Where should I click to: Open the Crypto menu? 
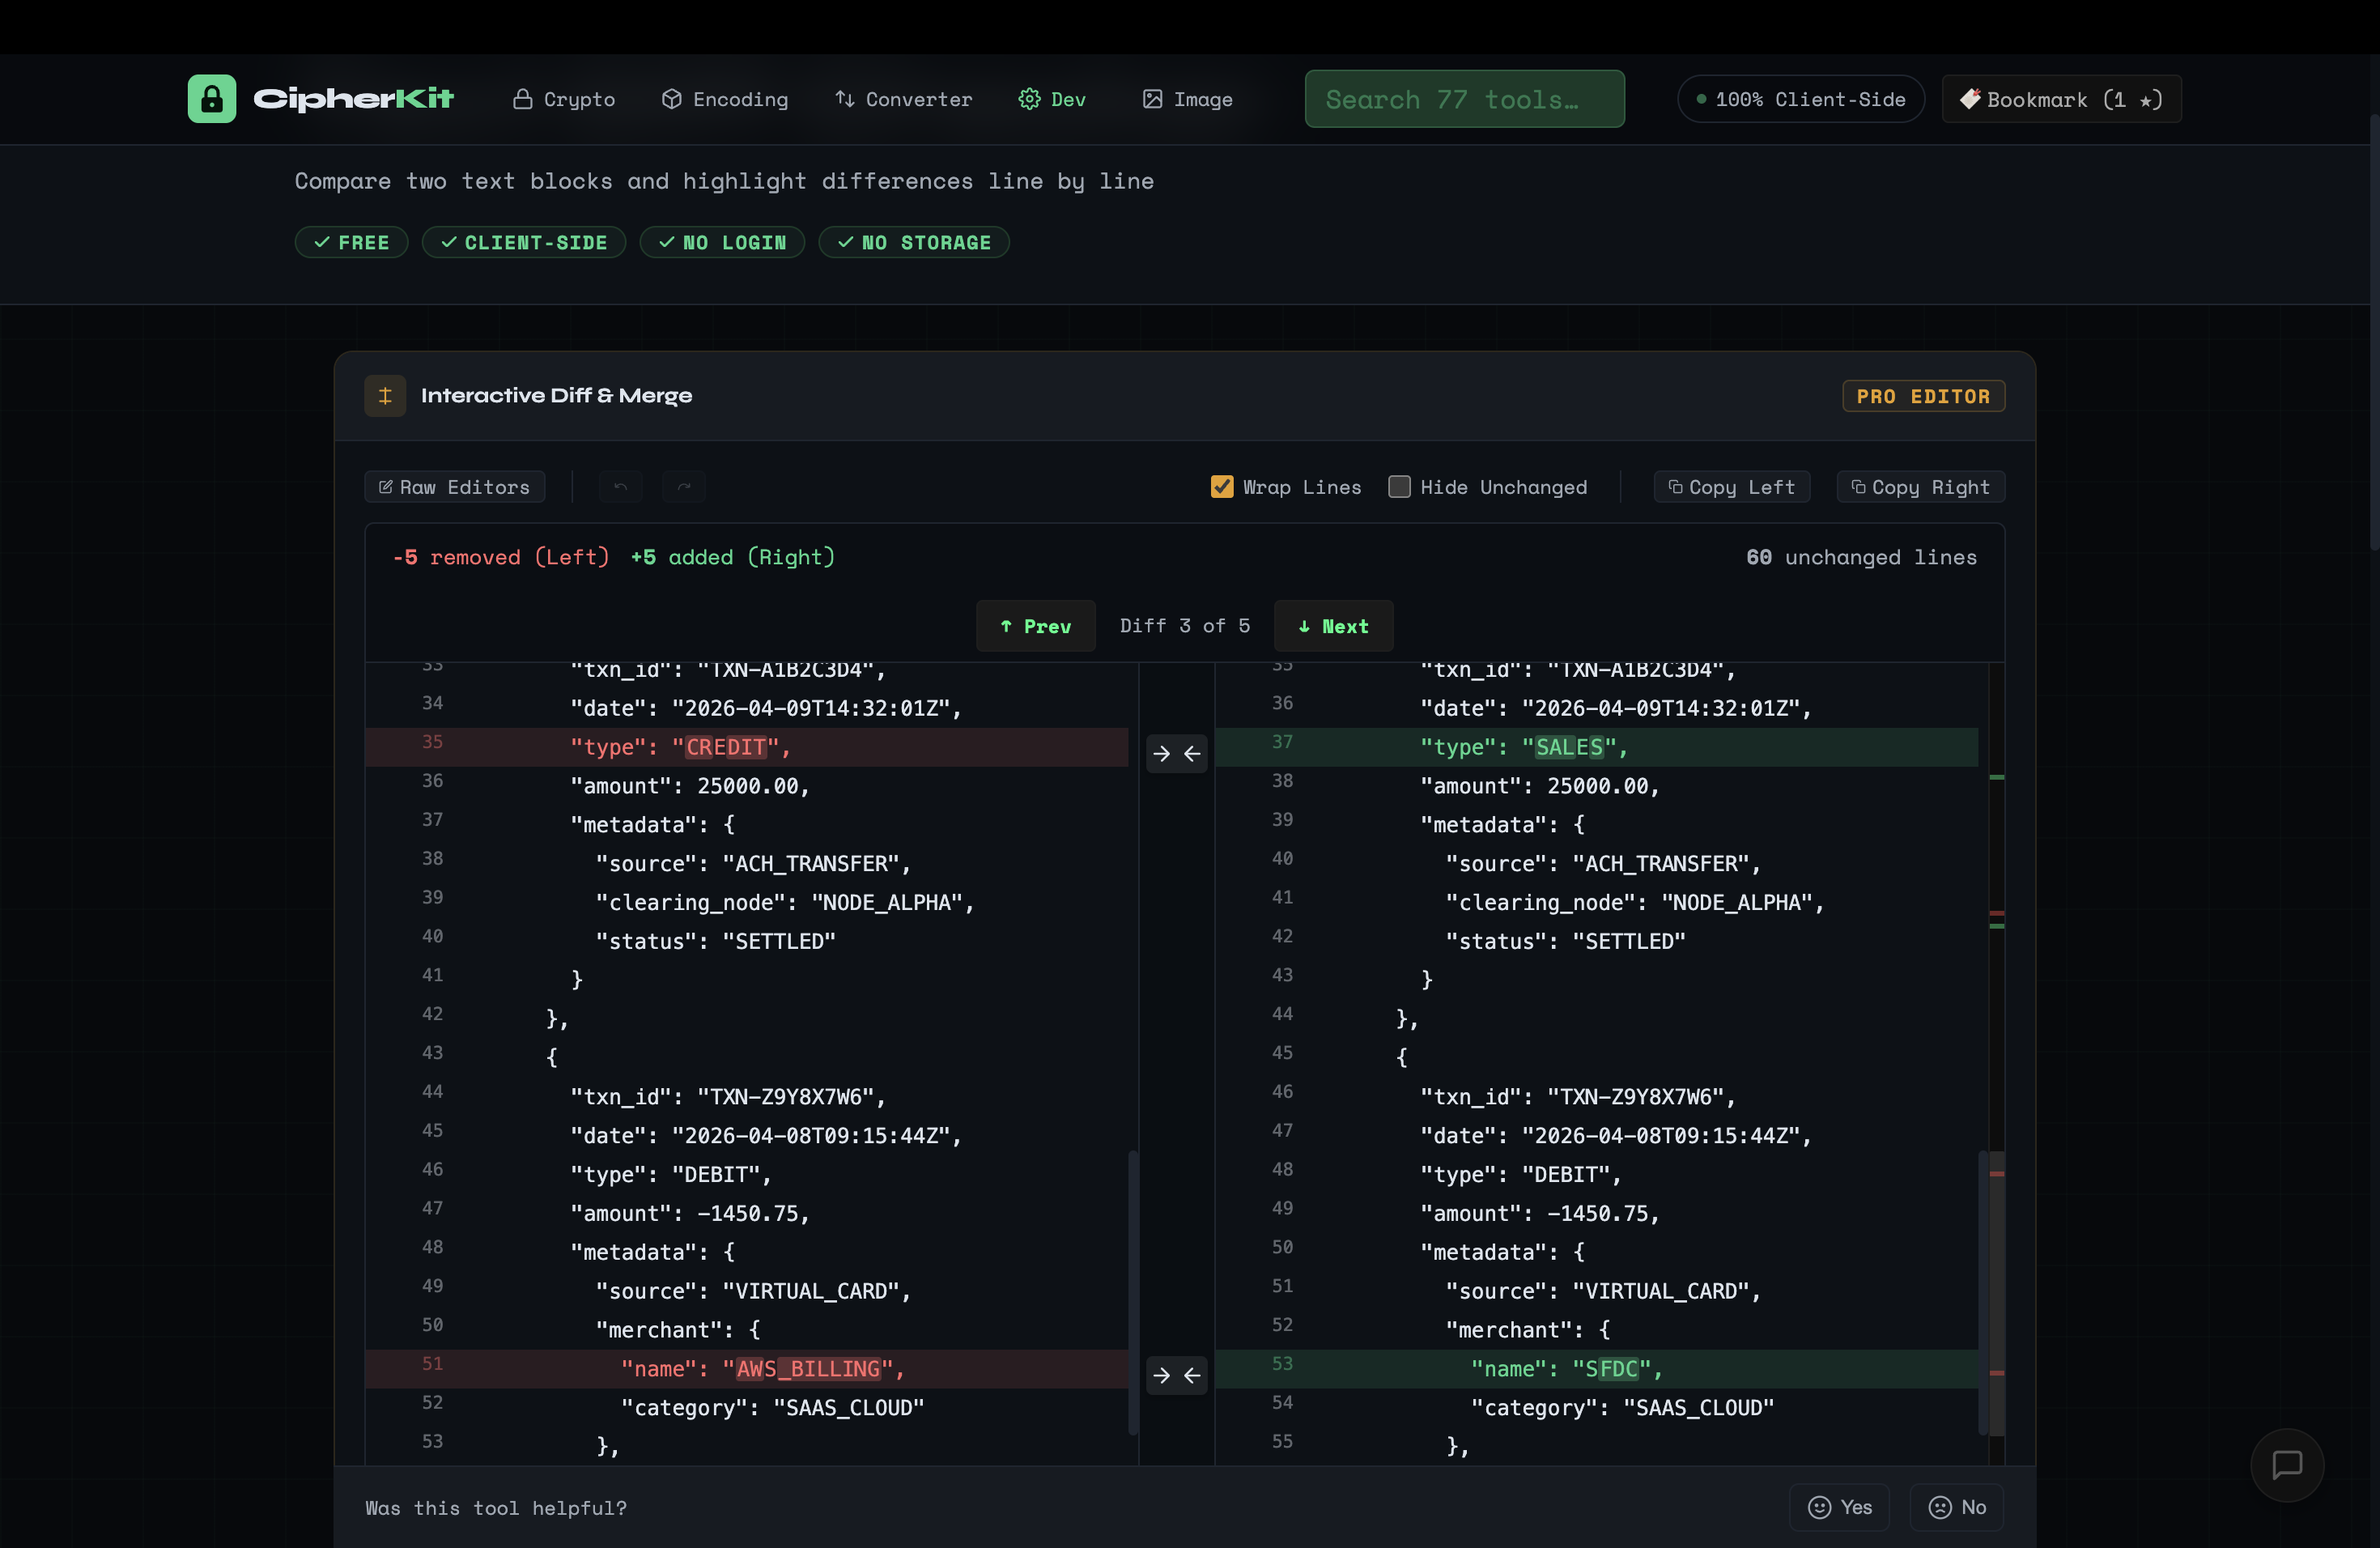pyautogui.click(x=564, y=99)
